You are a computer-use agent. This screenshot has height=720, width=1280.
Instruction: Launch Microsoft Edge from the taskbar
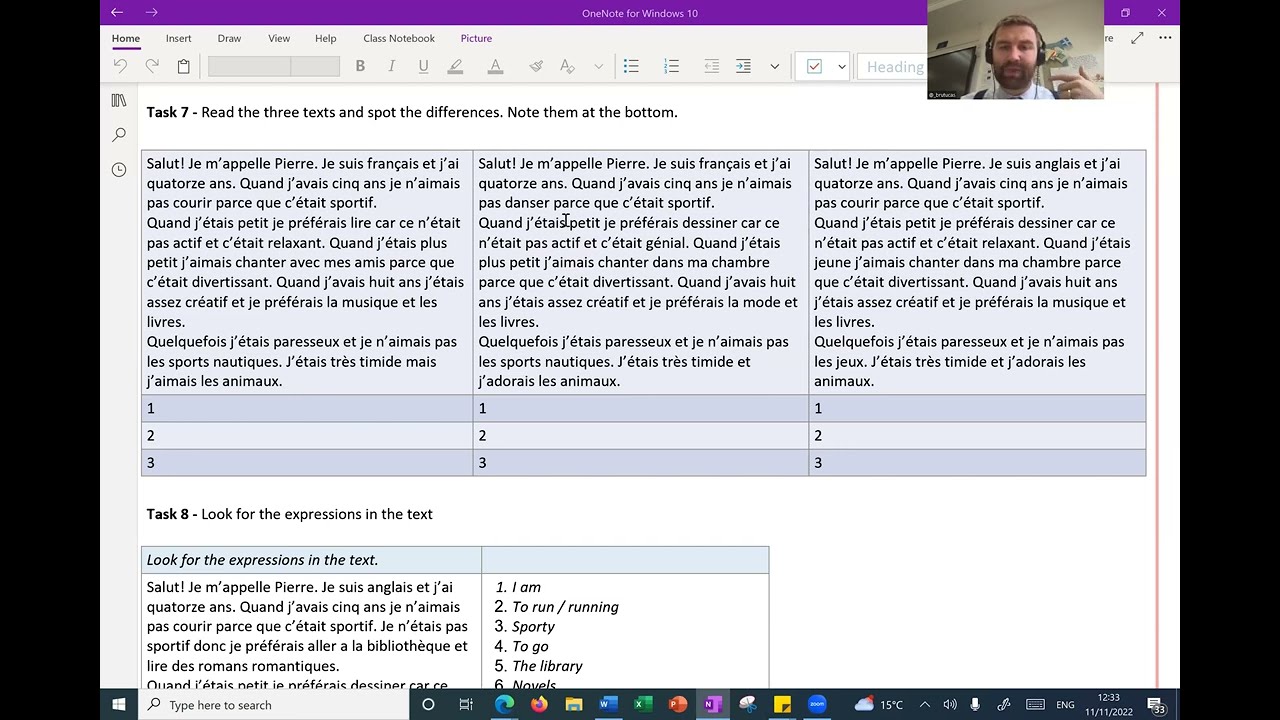pos(504,705)
